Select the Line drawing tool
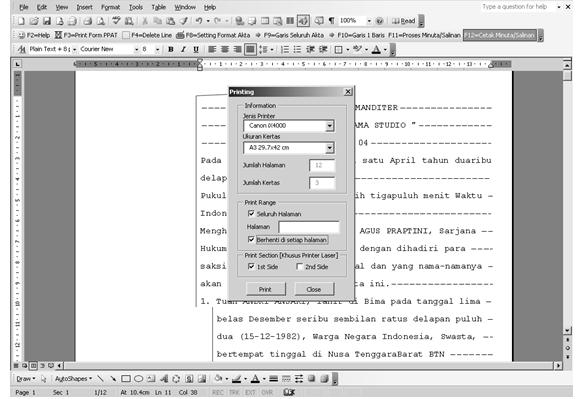 point(100,379)
